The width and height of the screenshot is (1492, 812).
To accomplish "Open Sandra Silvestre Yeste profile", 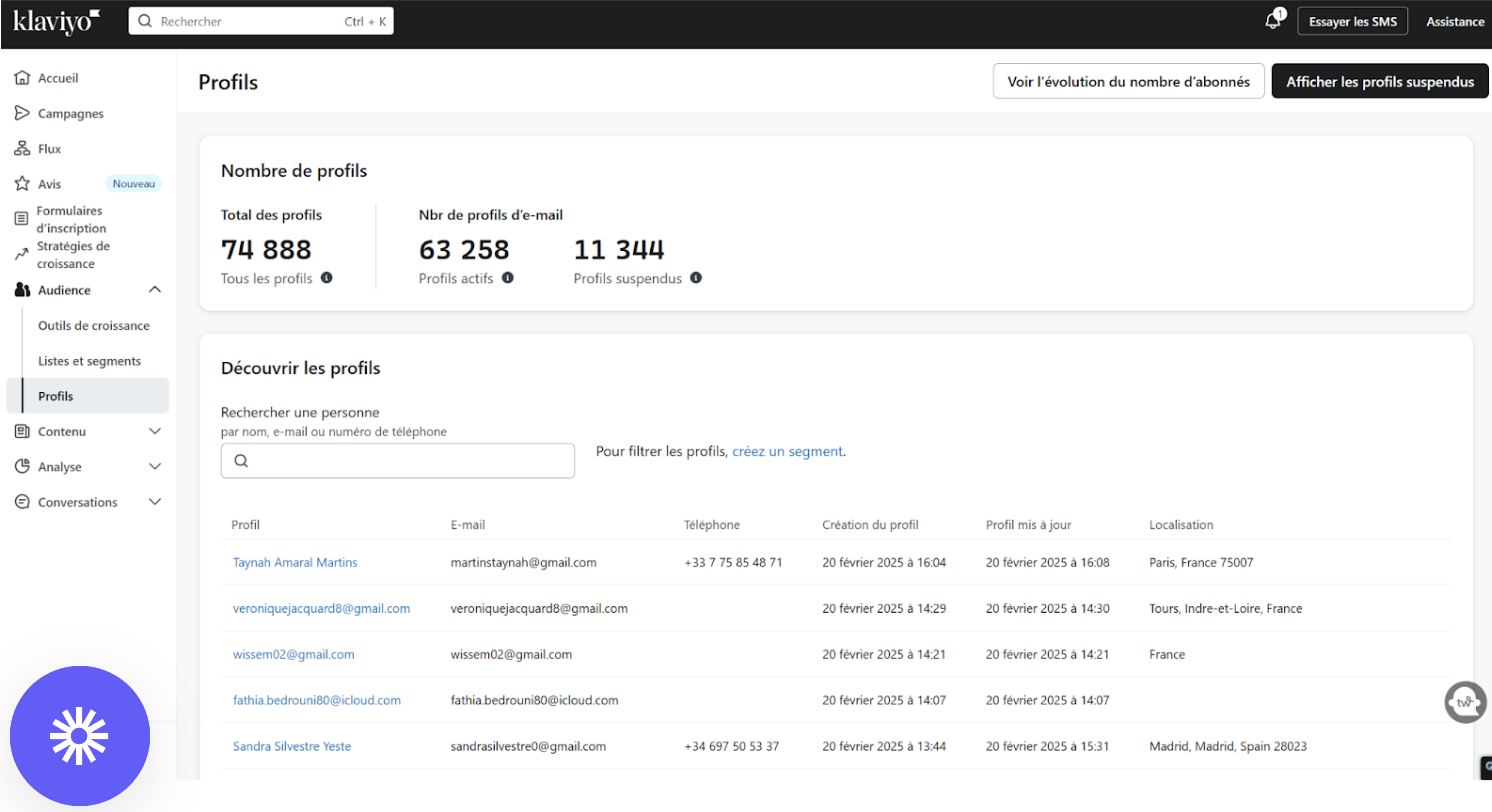I will click(292, 746).
